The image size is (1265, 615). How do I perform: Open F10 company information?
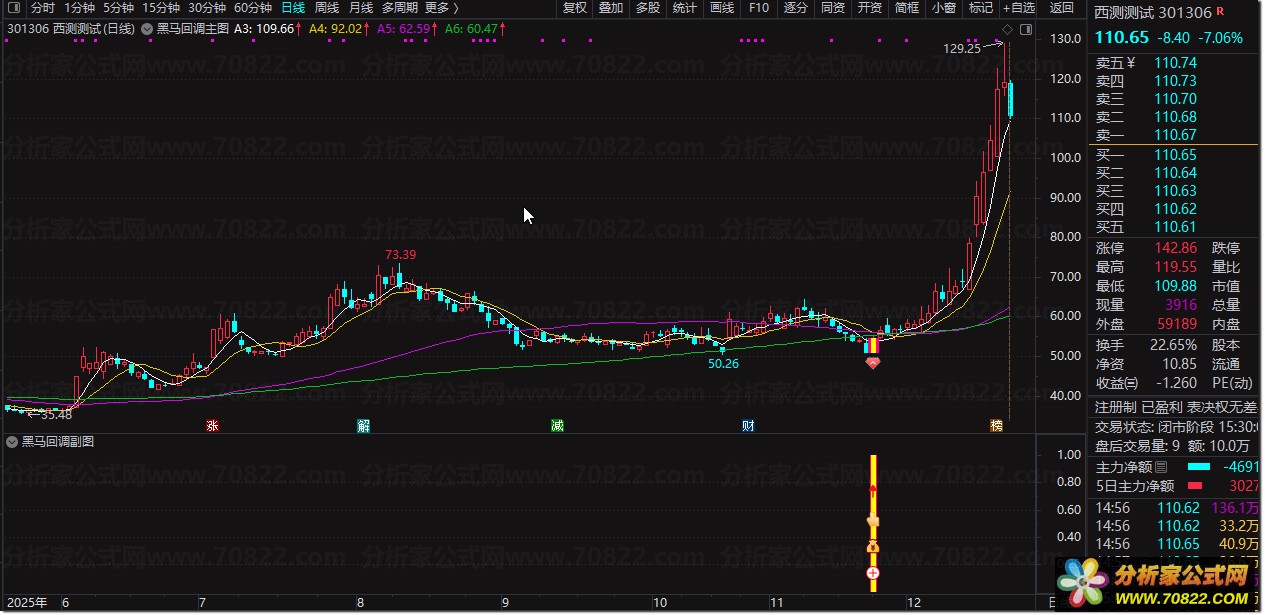point(759,8)
